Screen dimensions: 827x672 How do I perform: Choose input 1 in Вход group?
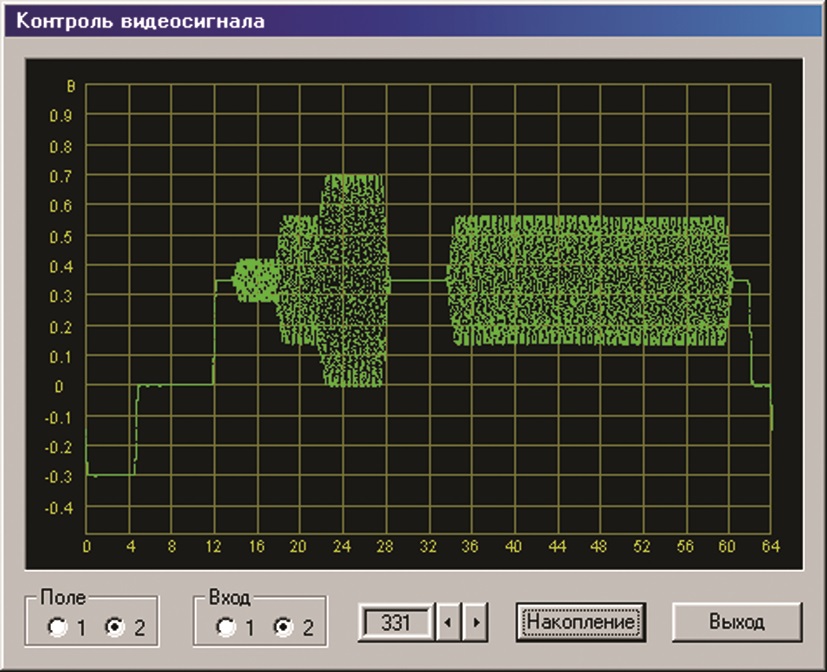tap(227, 627)
